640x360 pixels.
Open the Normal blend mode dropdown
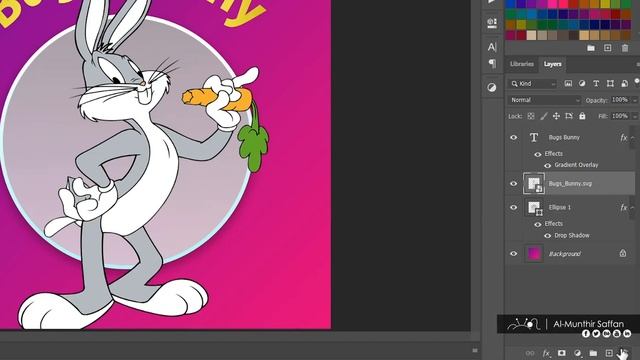pos(544,100)
